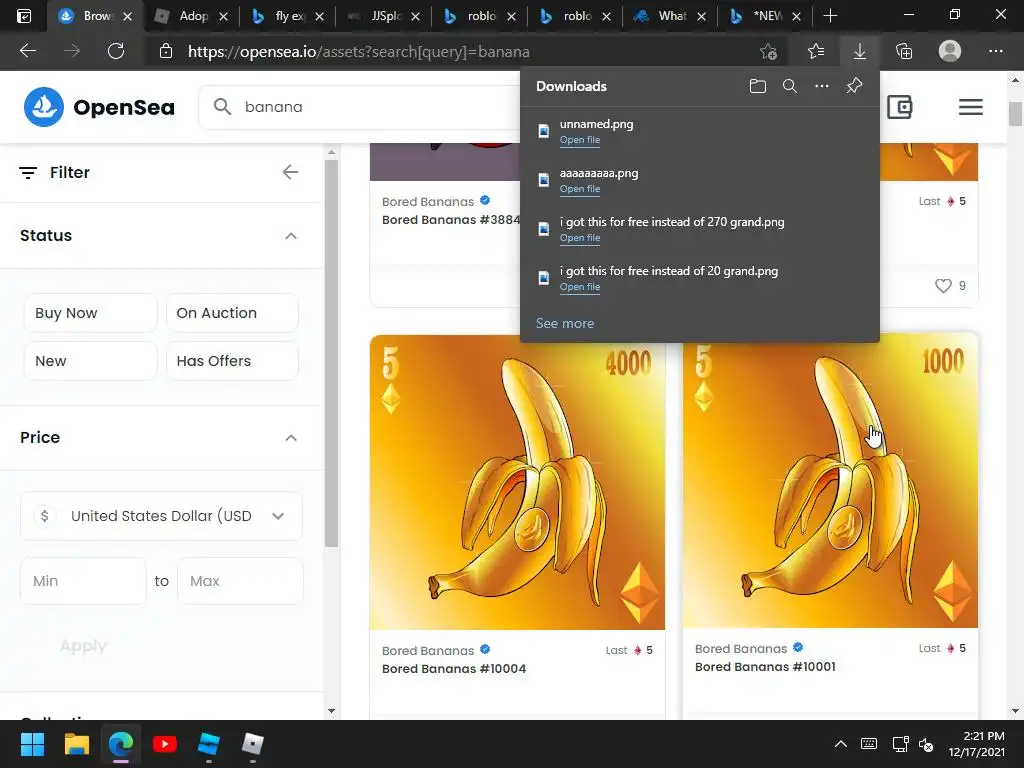Click the filter sidebar scroll down arrow
The height and width of the screenshot is (768, 1024).
tap(331, 711)
